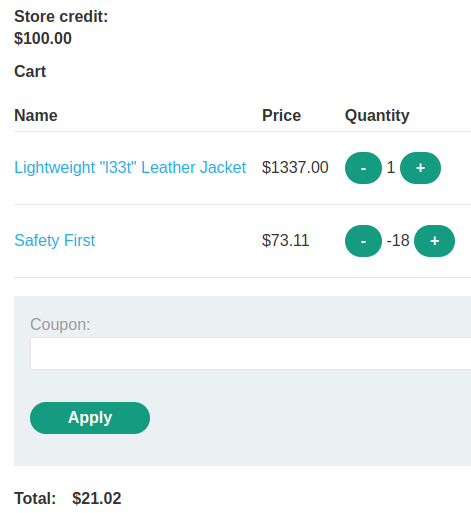Open the Lightweight "l33t" Leather Jacket link
The height and width of the screenshot is (513, 471).
coord(130,167)
